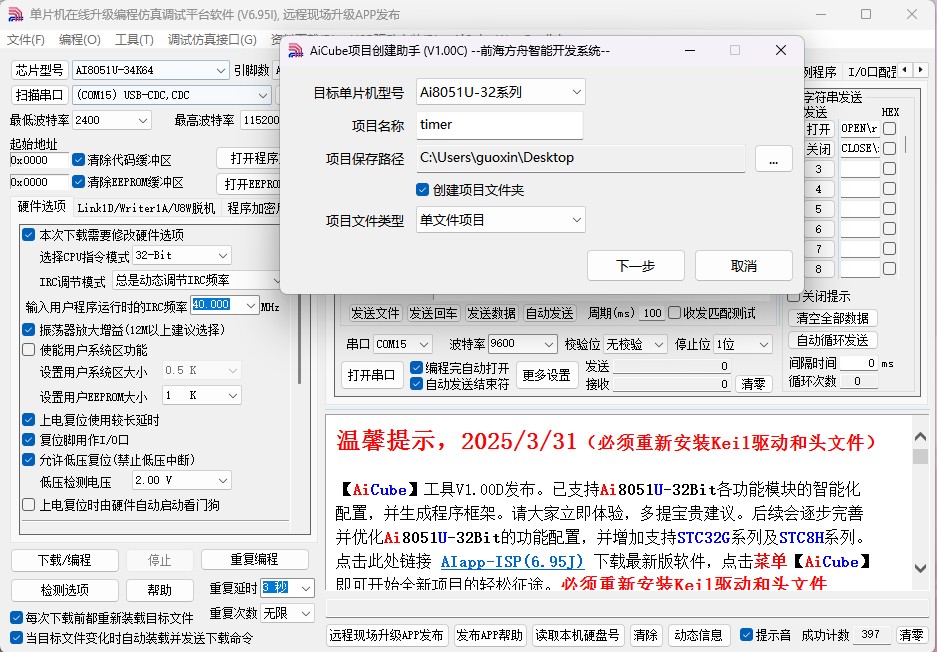The image size is (937, 652).
Task: Open 重复次数 无限 dropdown
Action: 287,613
